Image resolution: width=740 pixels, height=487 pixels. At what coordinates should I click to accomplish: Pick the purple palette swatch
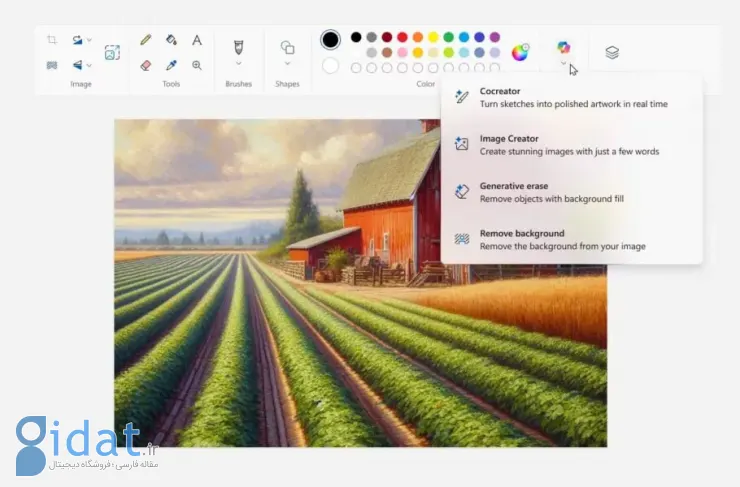[x=495, y=37]
